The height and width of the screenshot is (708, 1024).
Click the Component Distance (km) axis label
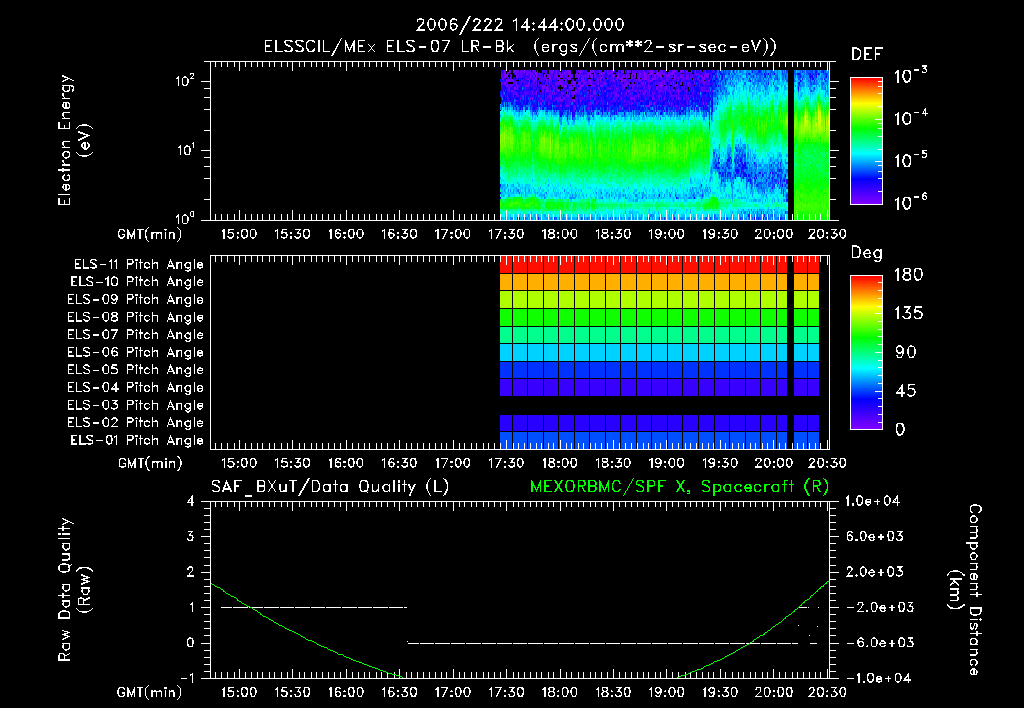click(x=965, y=590)
